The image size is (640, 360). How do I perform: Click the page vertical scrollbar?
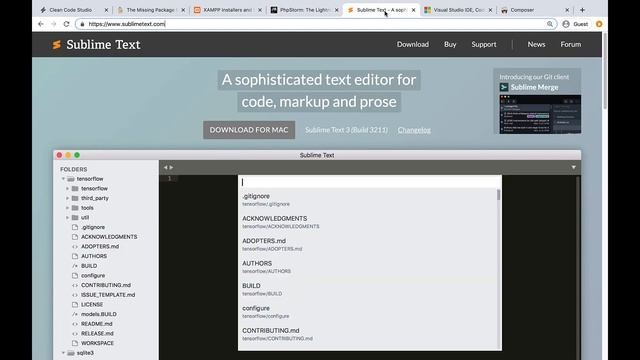(x=604, y=71)
